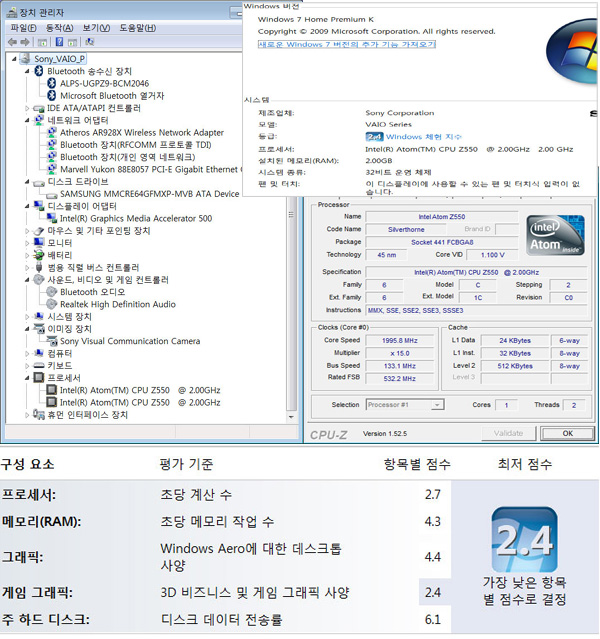Open the Windows 체험 지수 link

click(x=424, y=137)
